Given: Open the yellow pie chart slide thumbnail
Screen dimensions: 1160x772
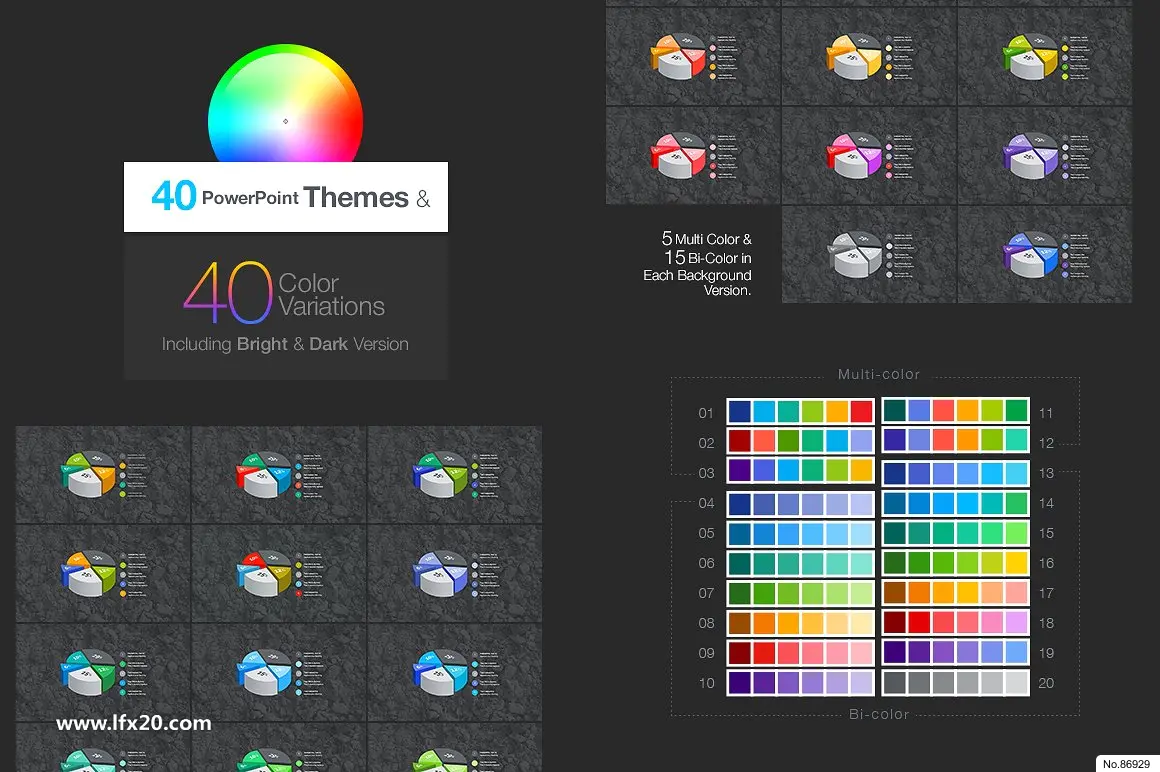Looking at the screenshot, I should pos(869,56).
